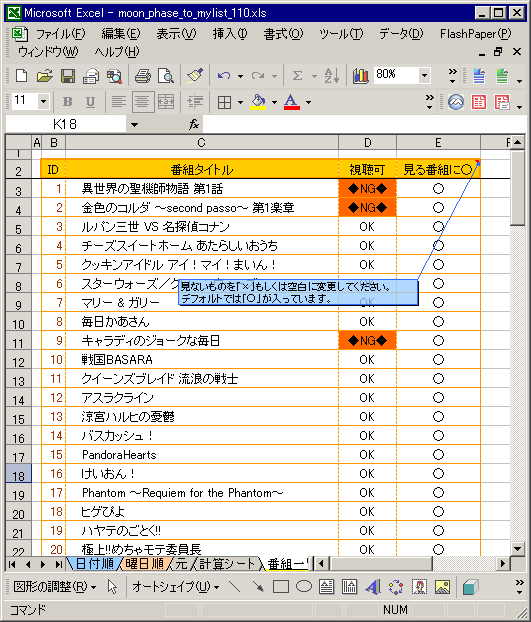
Task: Select row 18 header
Action: [18, 475]
